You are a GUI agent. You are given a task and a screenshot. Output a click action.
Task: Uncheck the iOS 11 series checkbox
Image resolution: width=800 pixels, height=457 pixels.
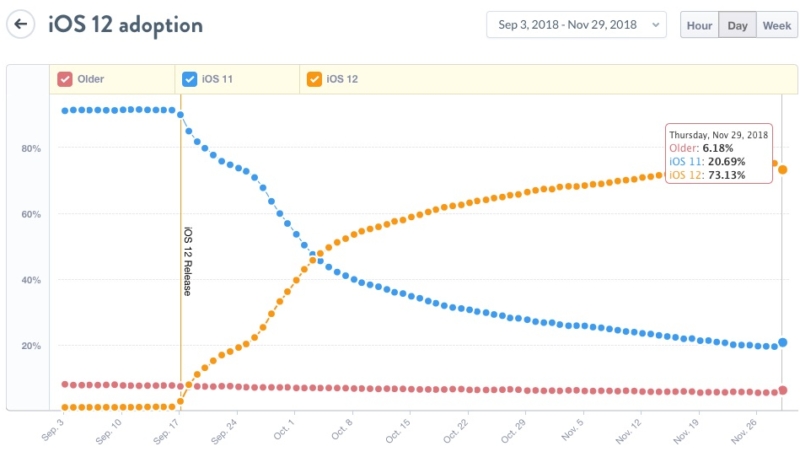[x=189, y=79]
